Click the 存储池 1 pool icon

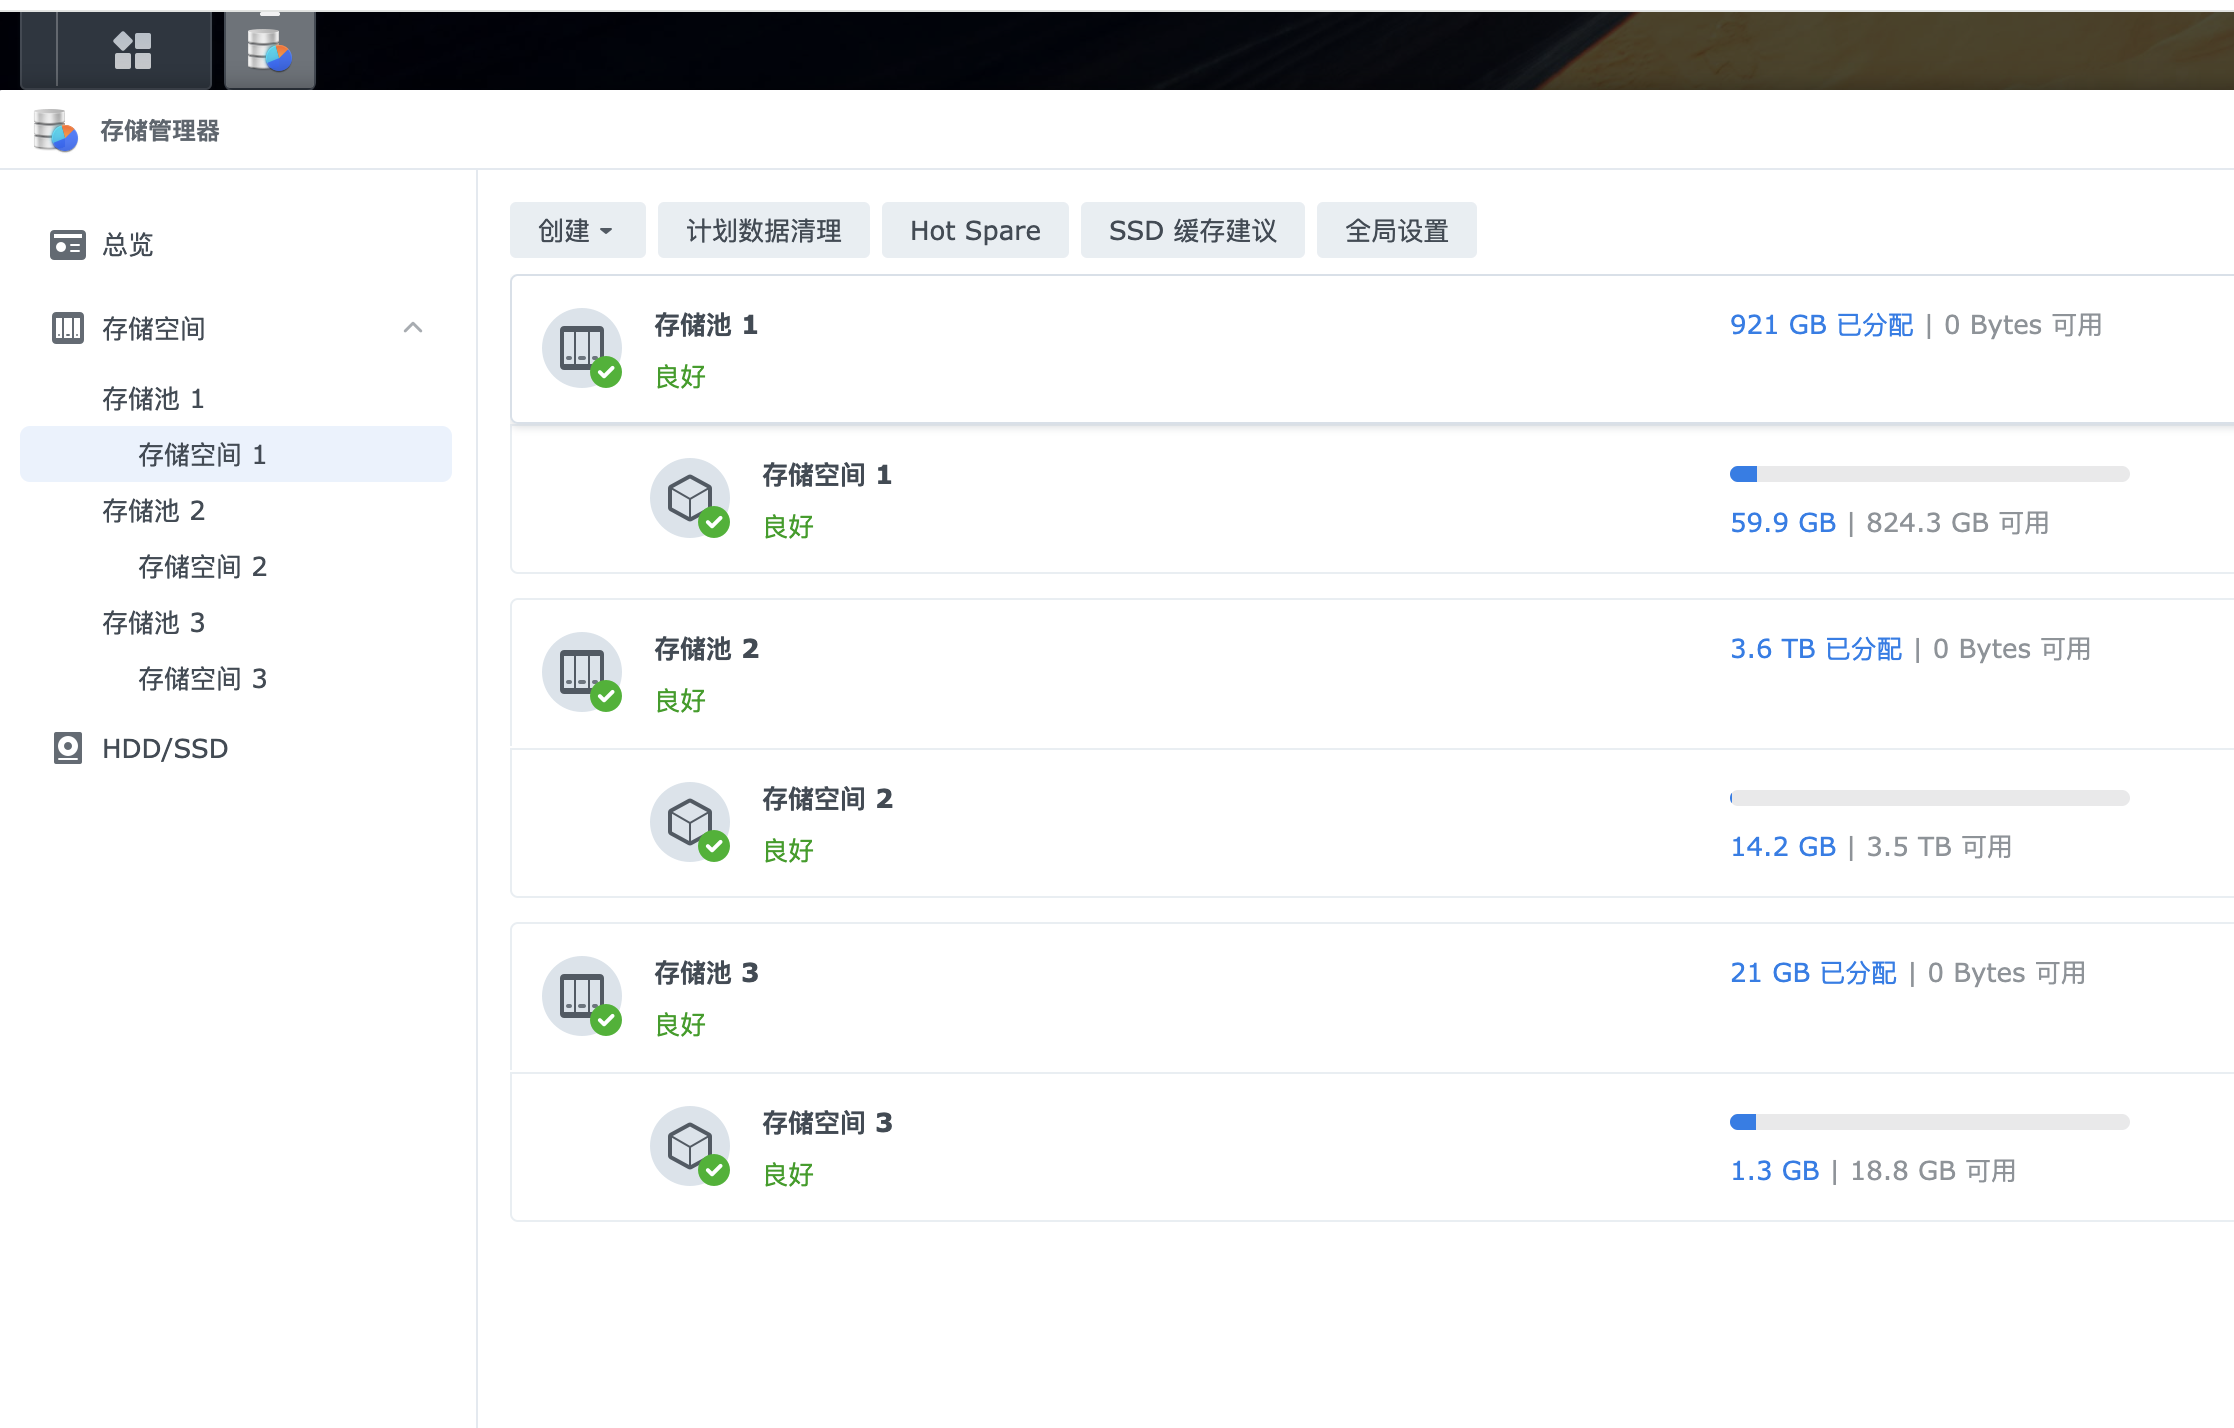582,348
